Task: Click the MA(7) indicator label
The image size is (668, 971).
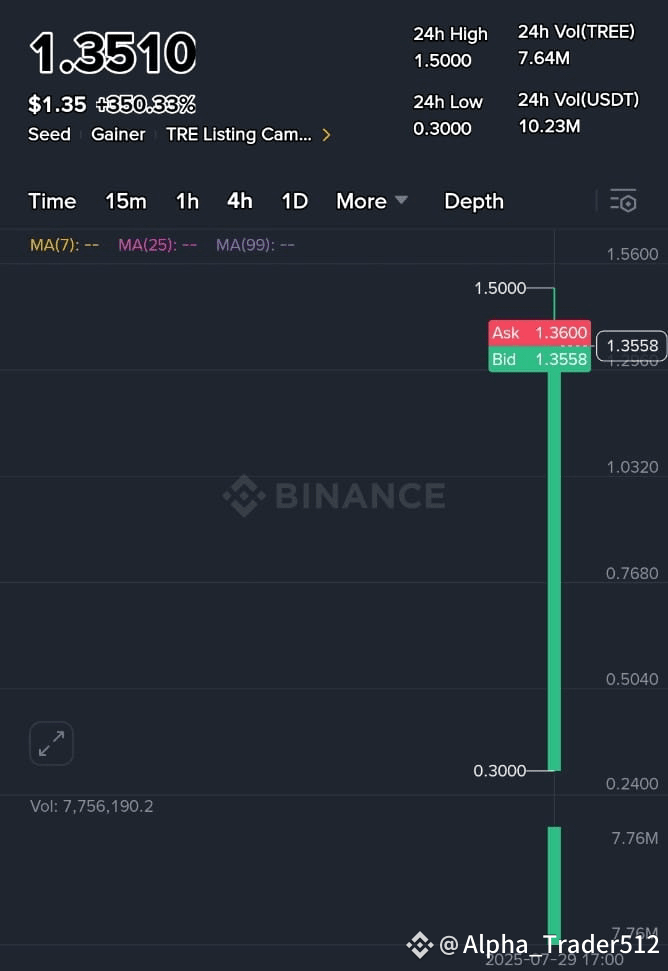Action: point(64,245)
